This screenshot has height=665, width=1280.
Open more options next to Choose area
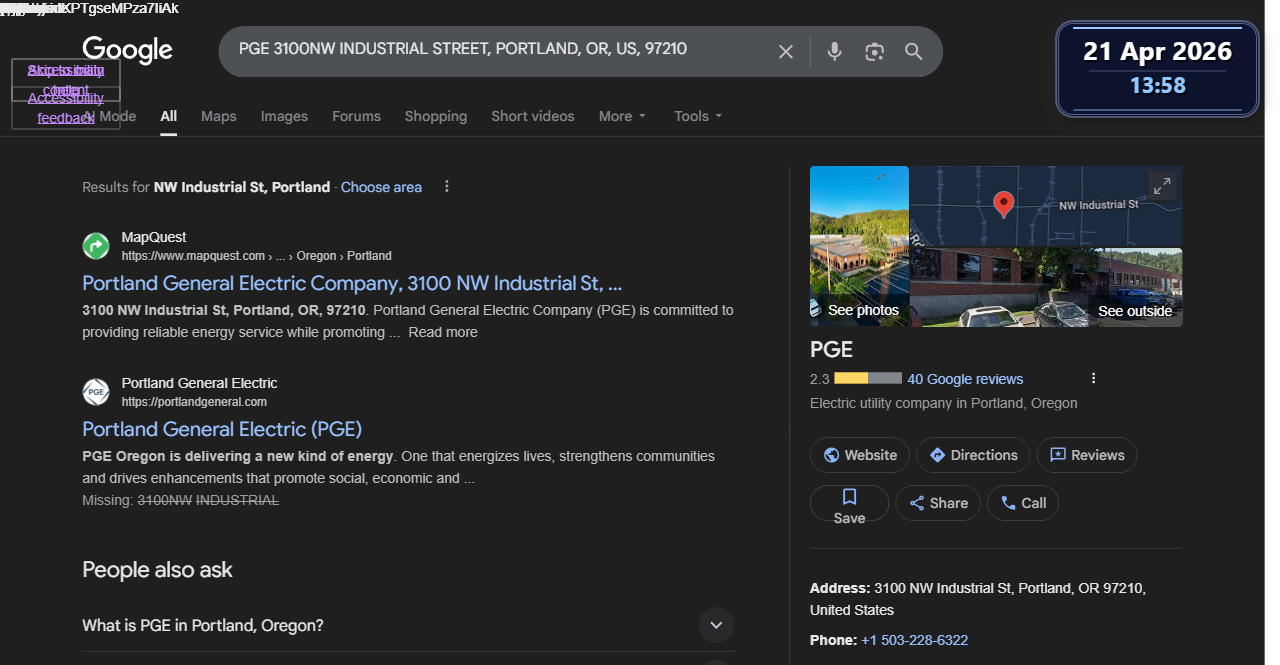click(x=447, y=187)
